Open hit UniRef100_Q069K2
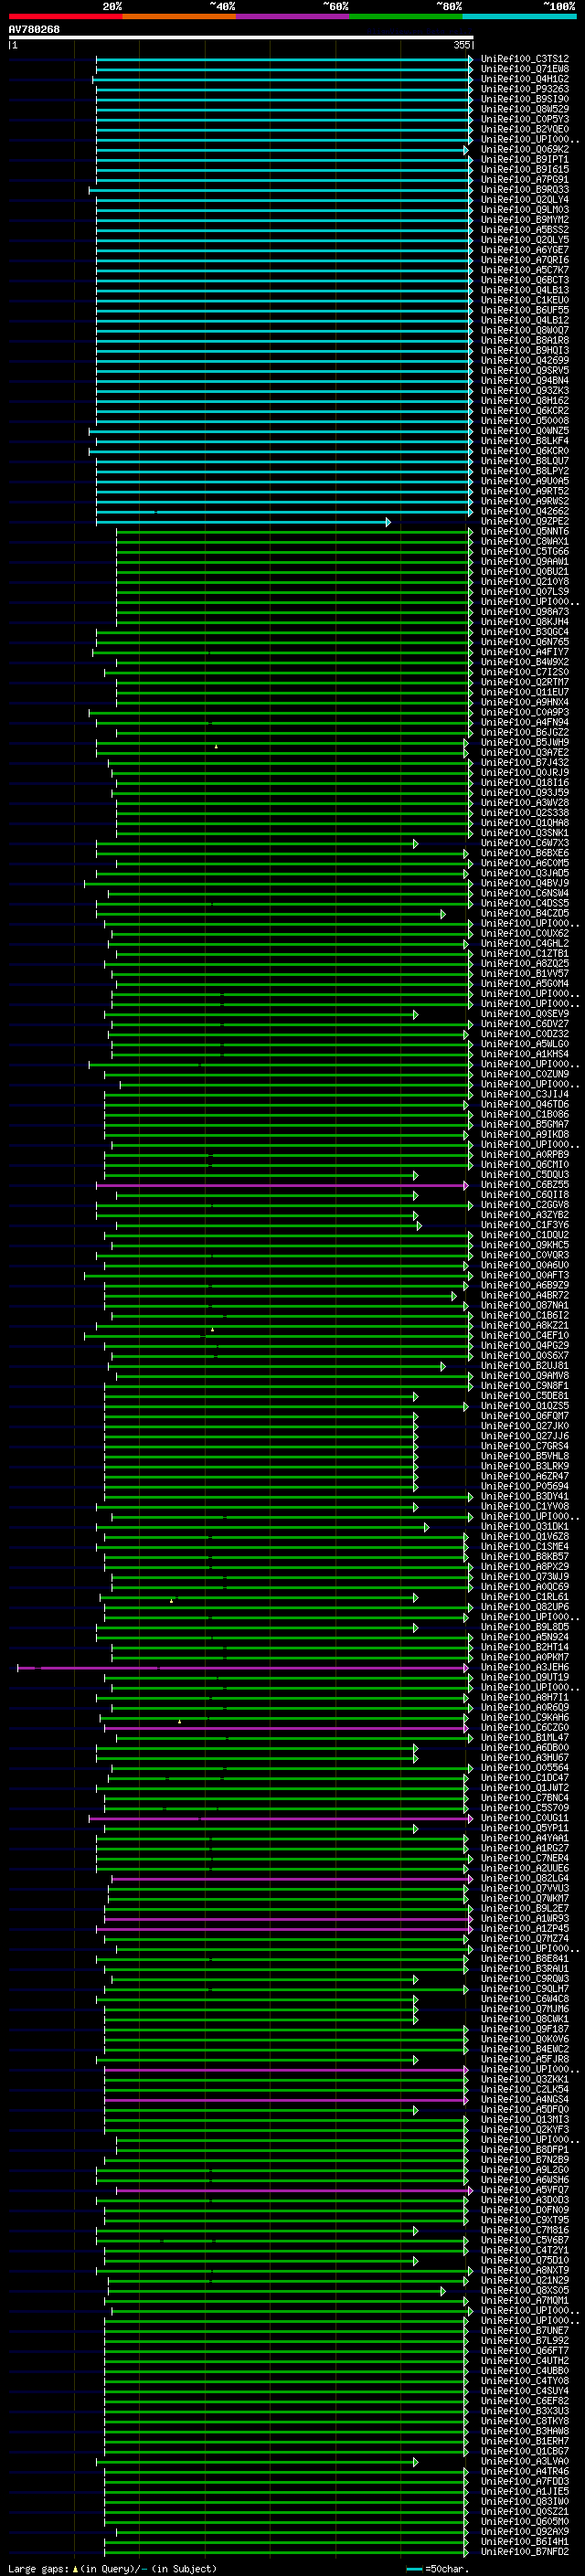This screenshot has width=585, height=2576. 525,149
